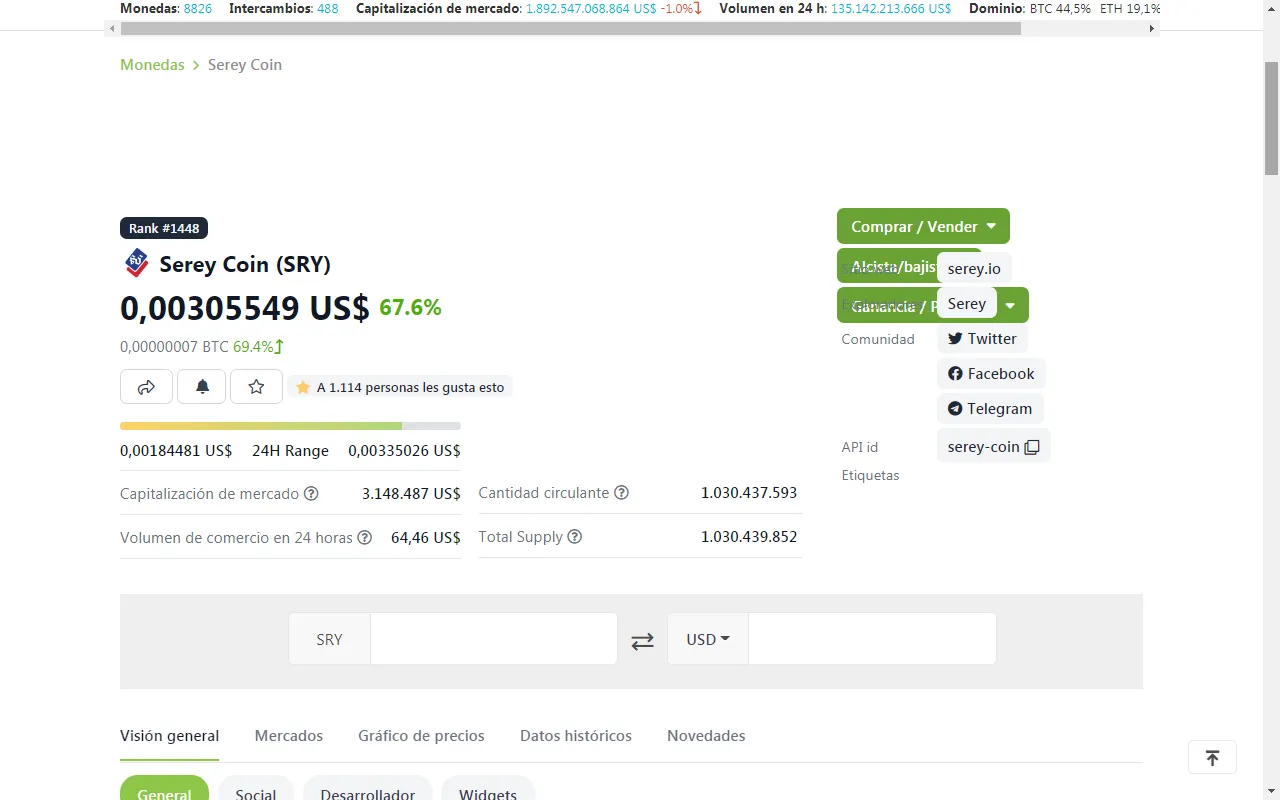Click the 0,00000007 BTC price text
The width and height of the screenshot is (1280, 800).
174,347
